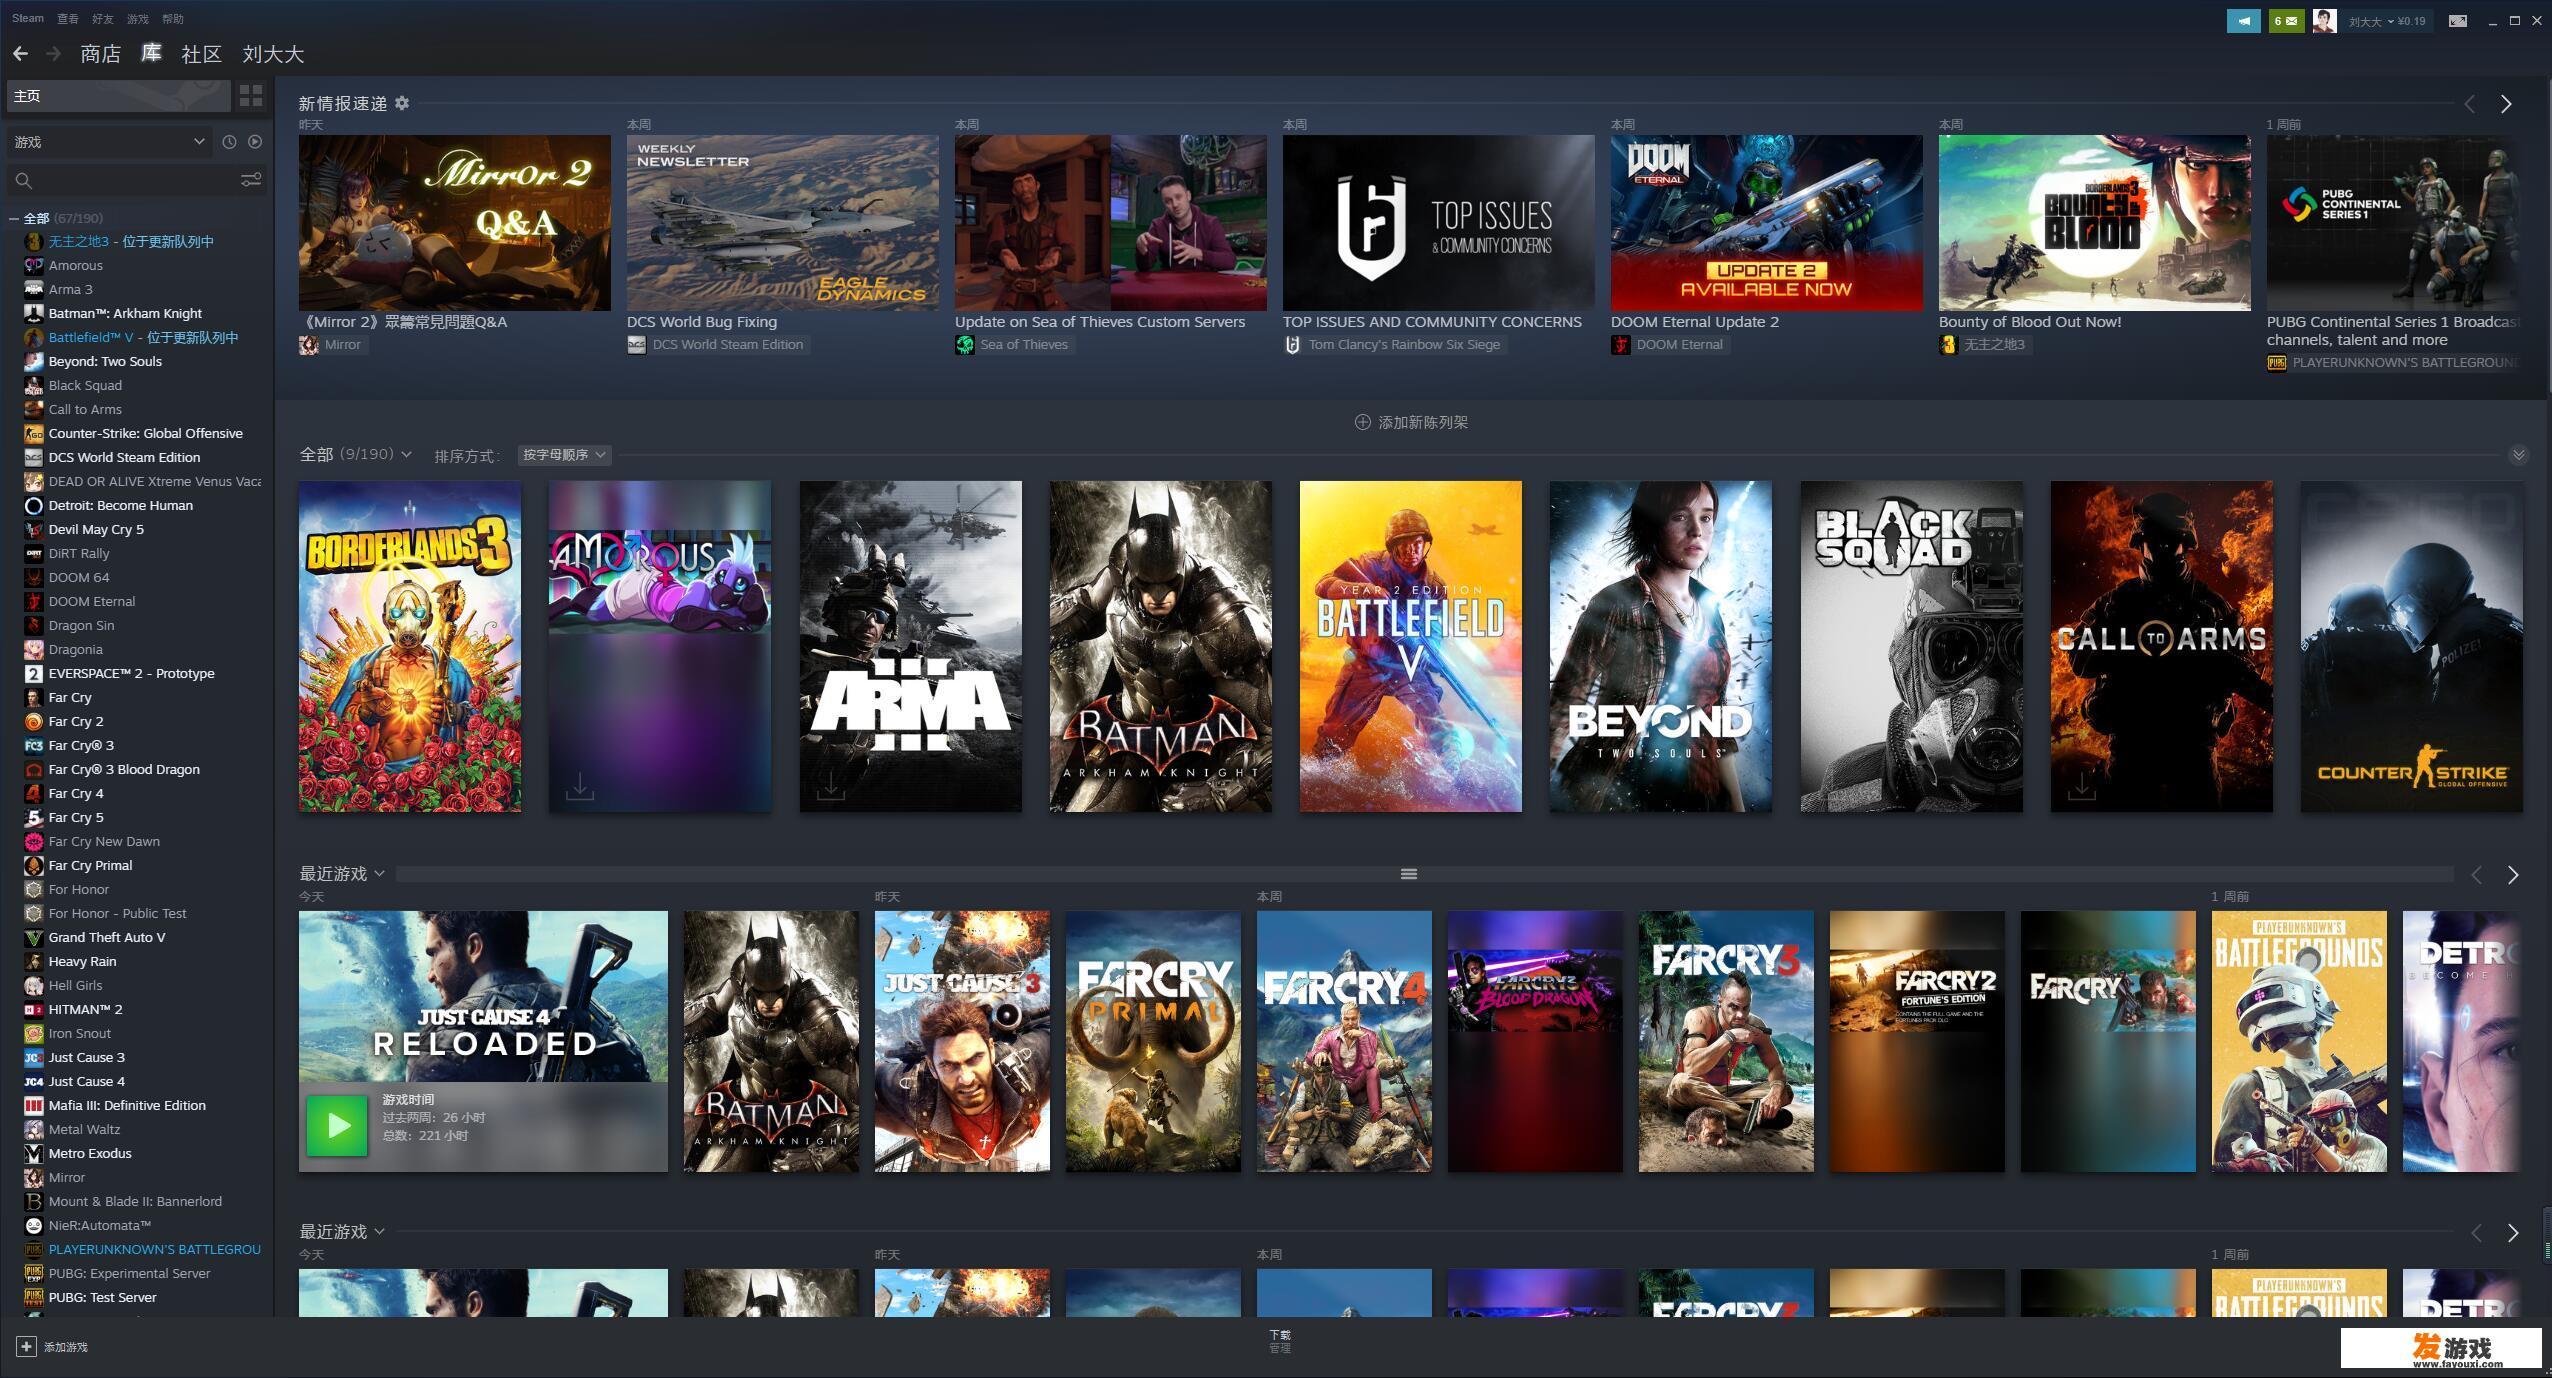Show previous games in first recent shelf
The image size is (2552, 1378).
pos(2476,875)
